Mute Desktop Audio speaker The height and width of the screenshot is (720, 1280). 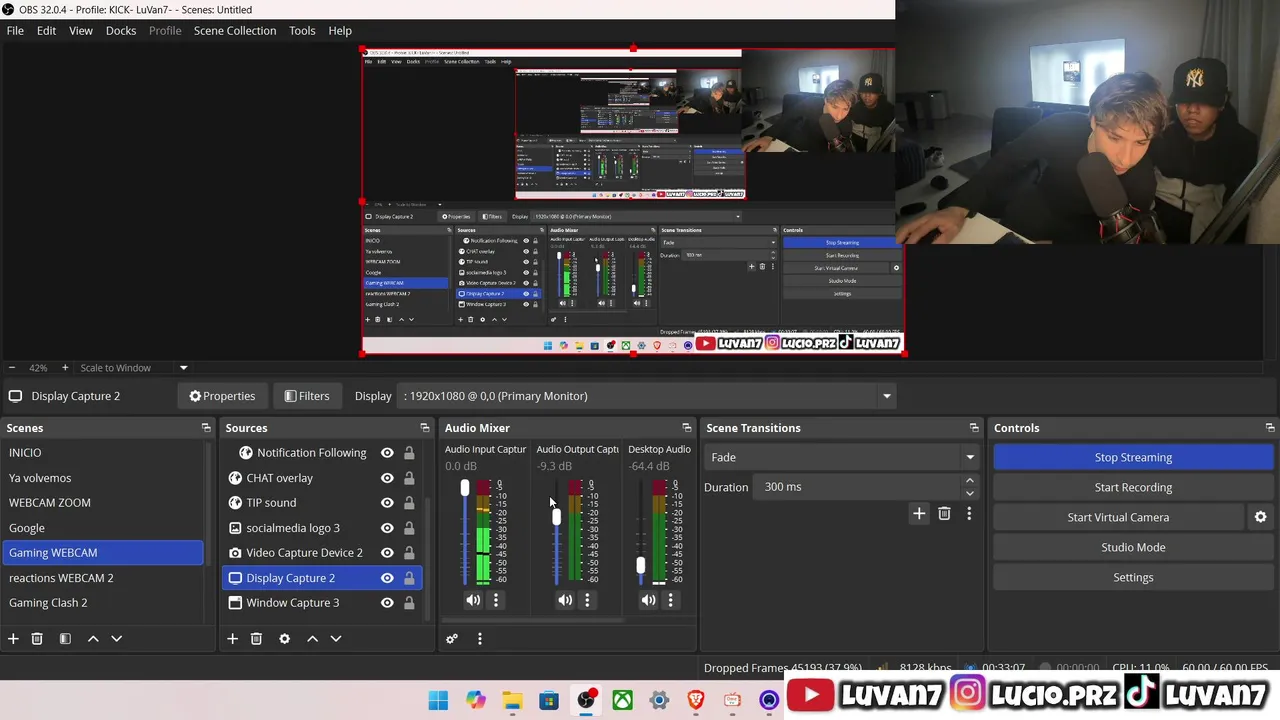coord(649,600)
